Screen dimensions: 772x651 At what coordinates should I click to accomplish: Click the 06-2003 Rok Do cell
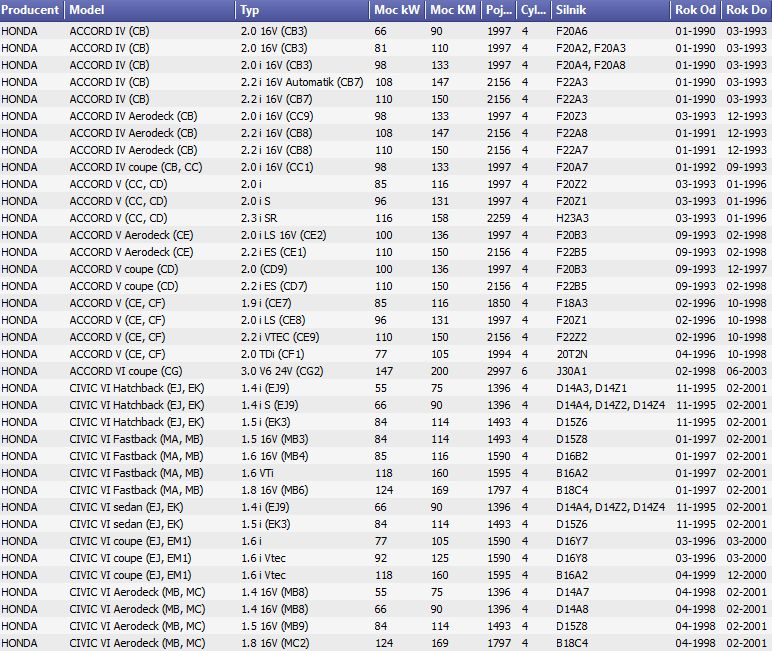746,371
